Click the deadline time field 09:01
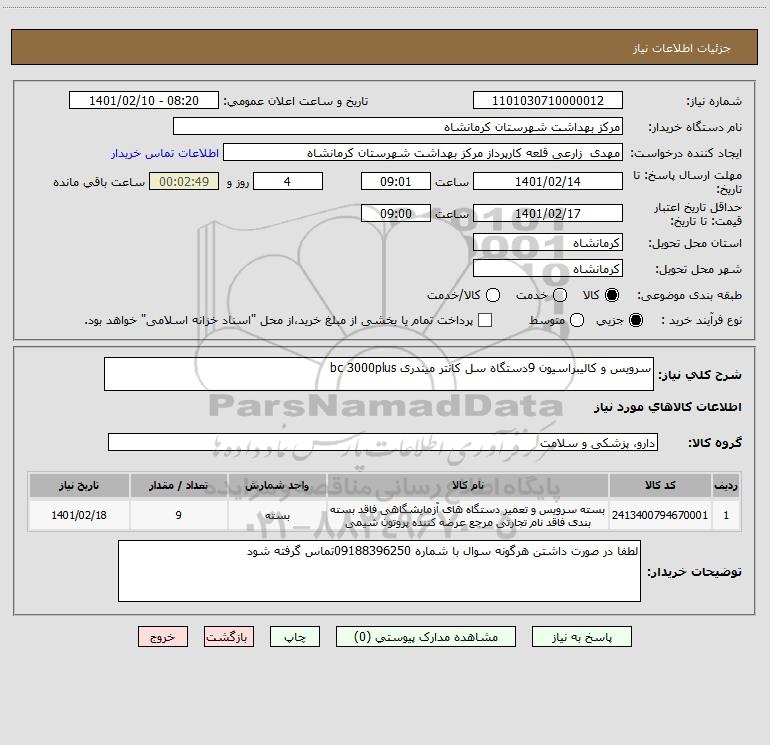This screenshot has width=770, height=745. 396,181
